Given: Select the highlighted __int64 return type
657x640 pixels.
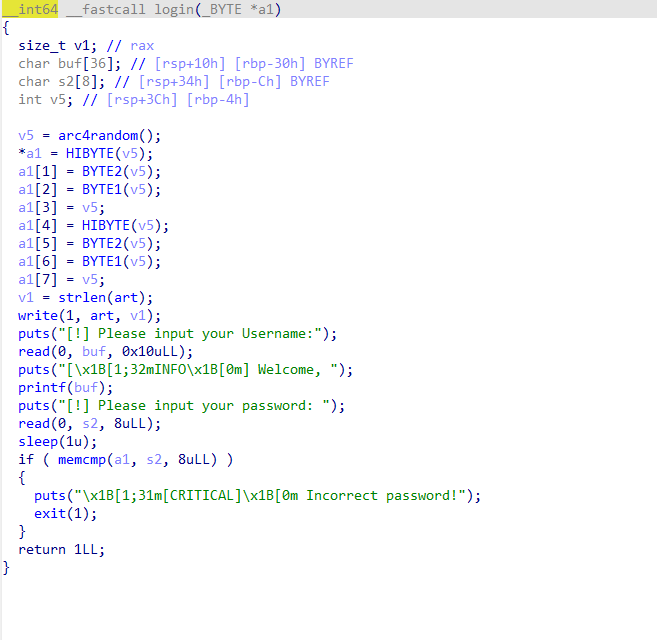Looking at the screenshot, I should point(30,9).
